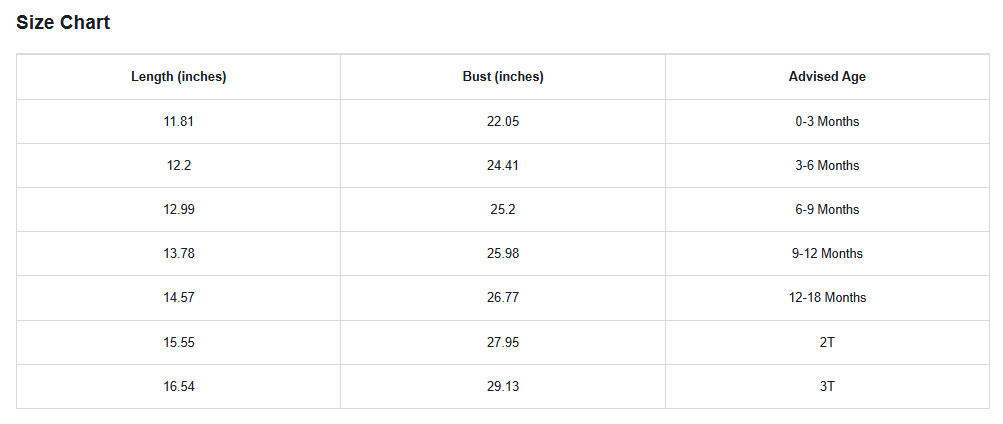
Task: Click the 12.2 length value
Action: click(179, 166)
